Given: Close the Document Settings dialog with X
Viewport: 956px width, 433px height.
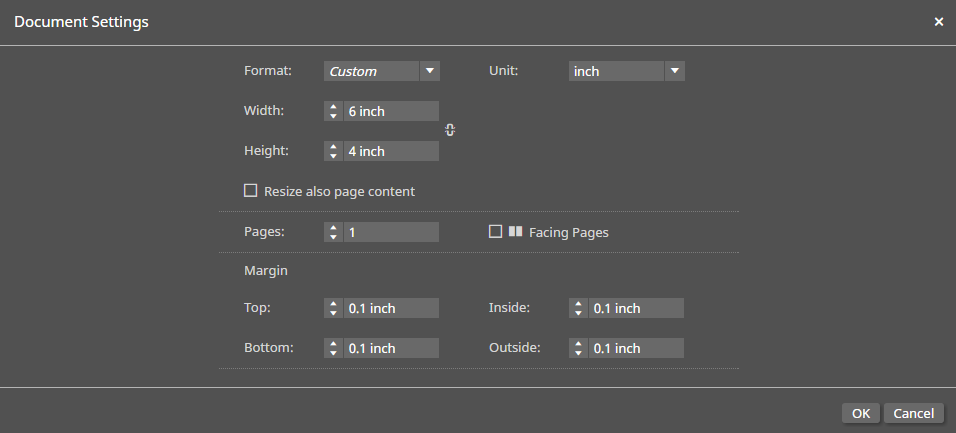Looking at the screenshot, I should [x=938, y=22].
